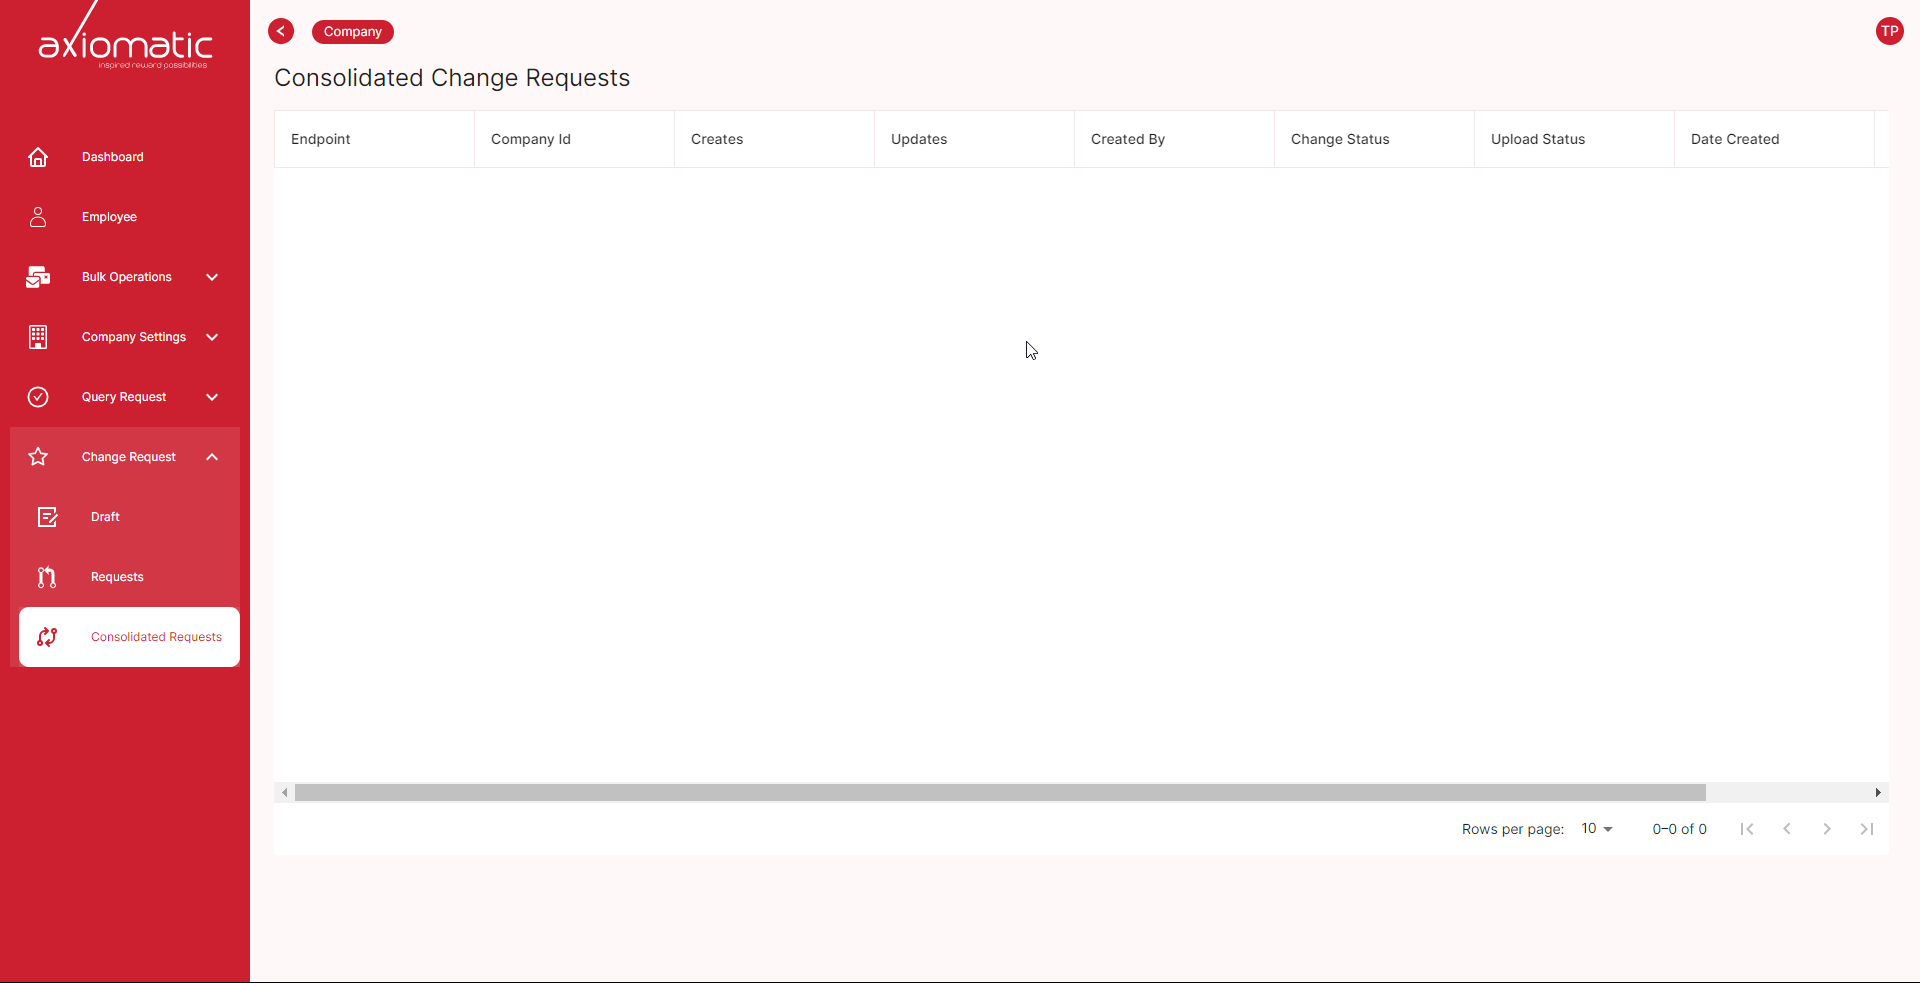Open the Dashboard from the sidebar
Viewport: 1920px width, 983px height.
point(38,157)
